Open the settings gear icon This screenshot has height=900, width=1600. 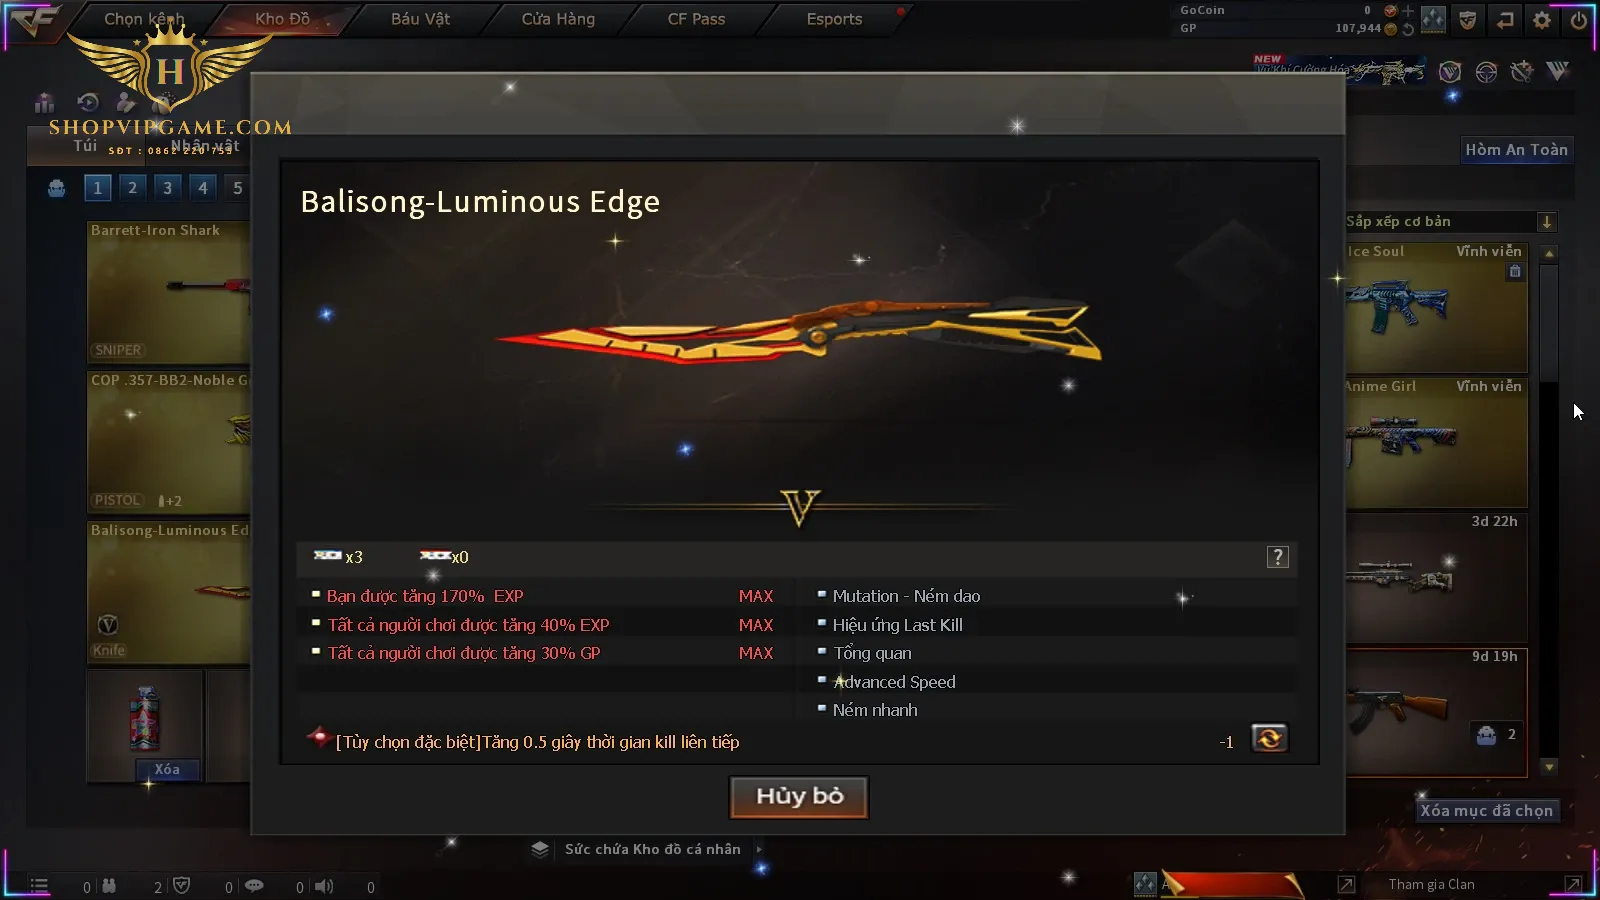coord(1542,20)
